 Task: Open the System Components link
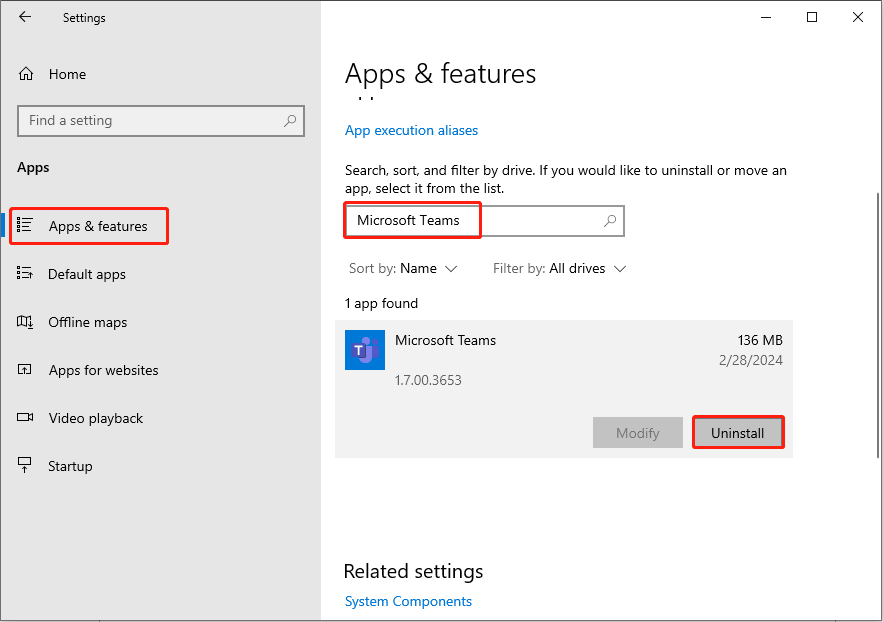point(408,601)
